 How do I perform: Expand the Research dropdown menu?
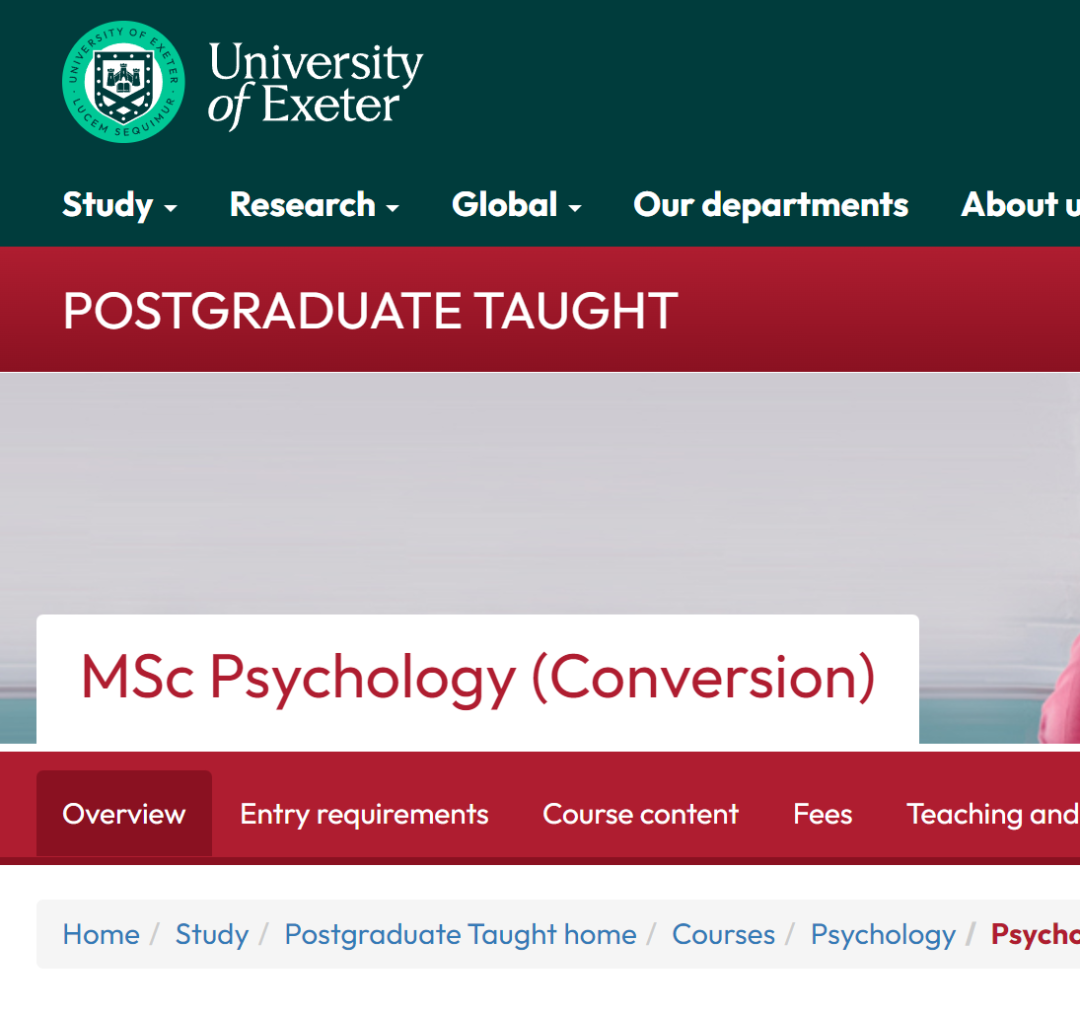[314, 205]
